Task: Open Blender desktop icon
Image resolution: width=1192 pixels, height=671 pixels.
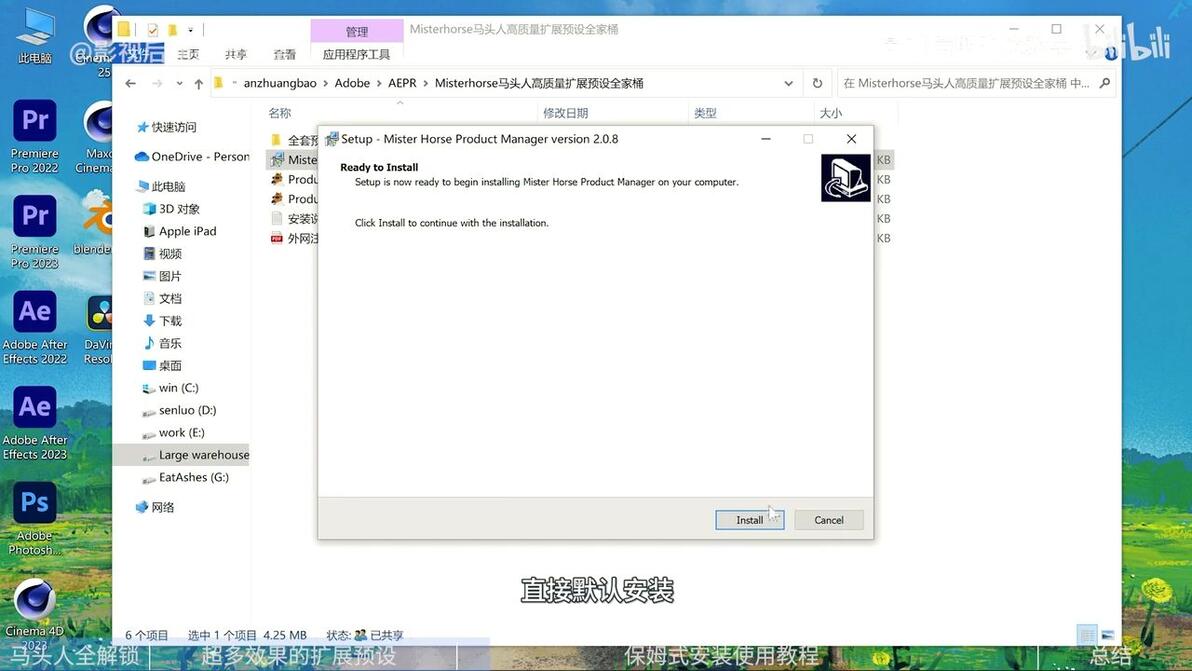Action: (94, 223)
